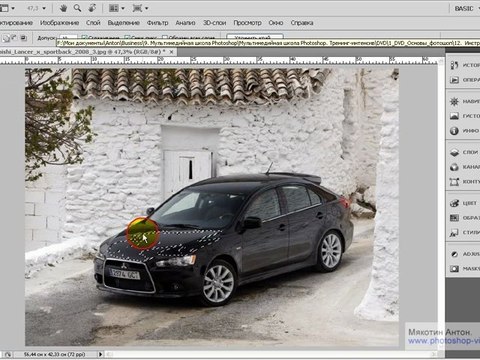Click the Уточнить край (Refine Edge) button

(255, 37)
